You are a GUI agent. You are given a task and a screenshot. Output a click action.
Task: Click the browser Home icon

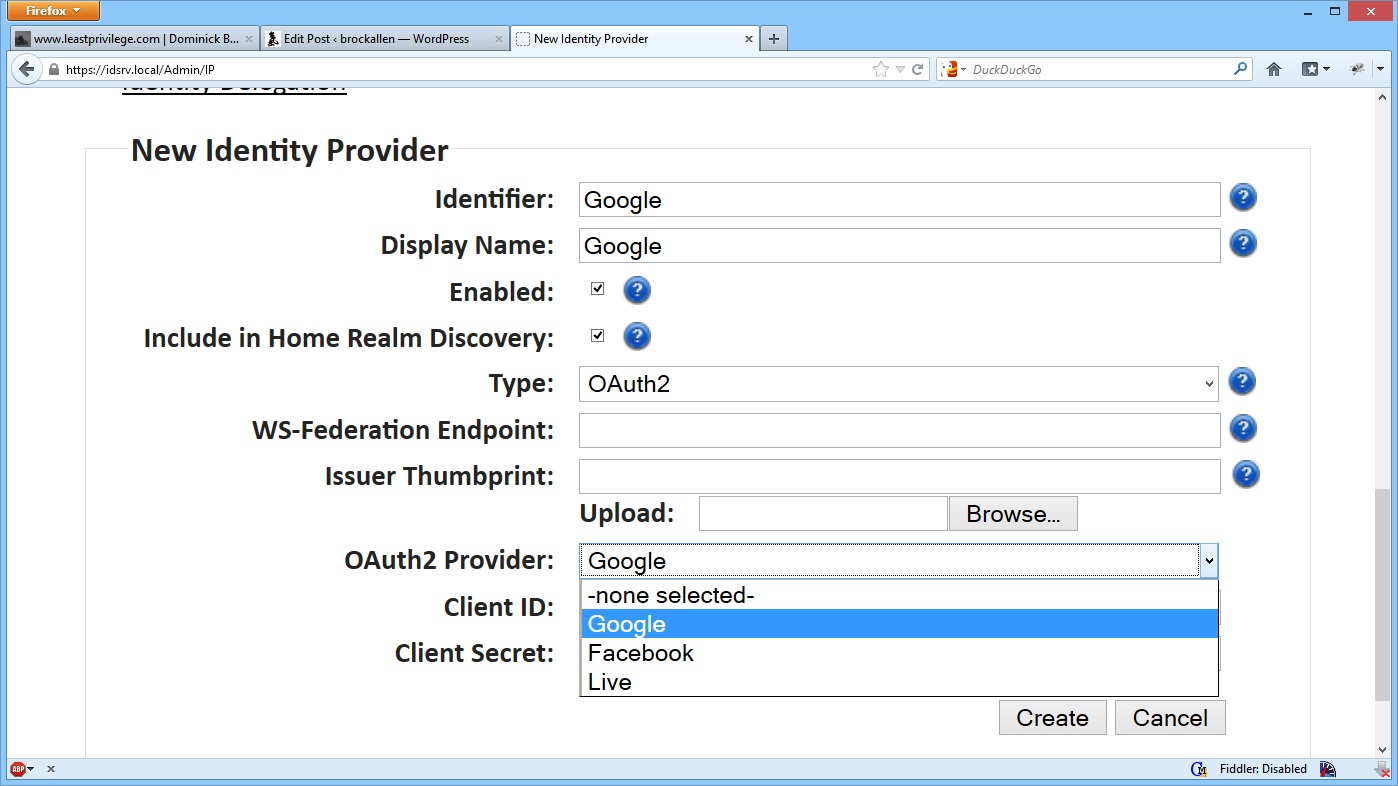point(1274,69)
